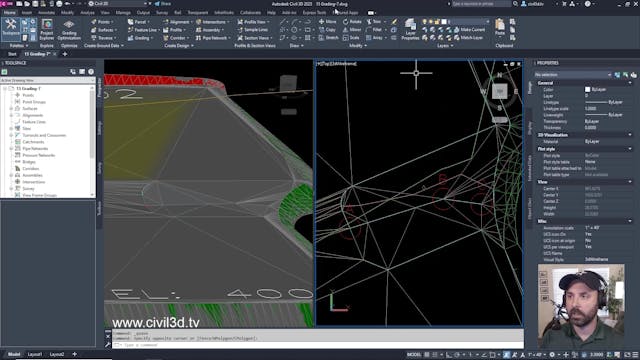
Task: Open the Surfaces dropdown in ribbon
Action: [x=104, y=30]
